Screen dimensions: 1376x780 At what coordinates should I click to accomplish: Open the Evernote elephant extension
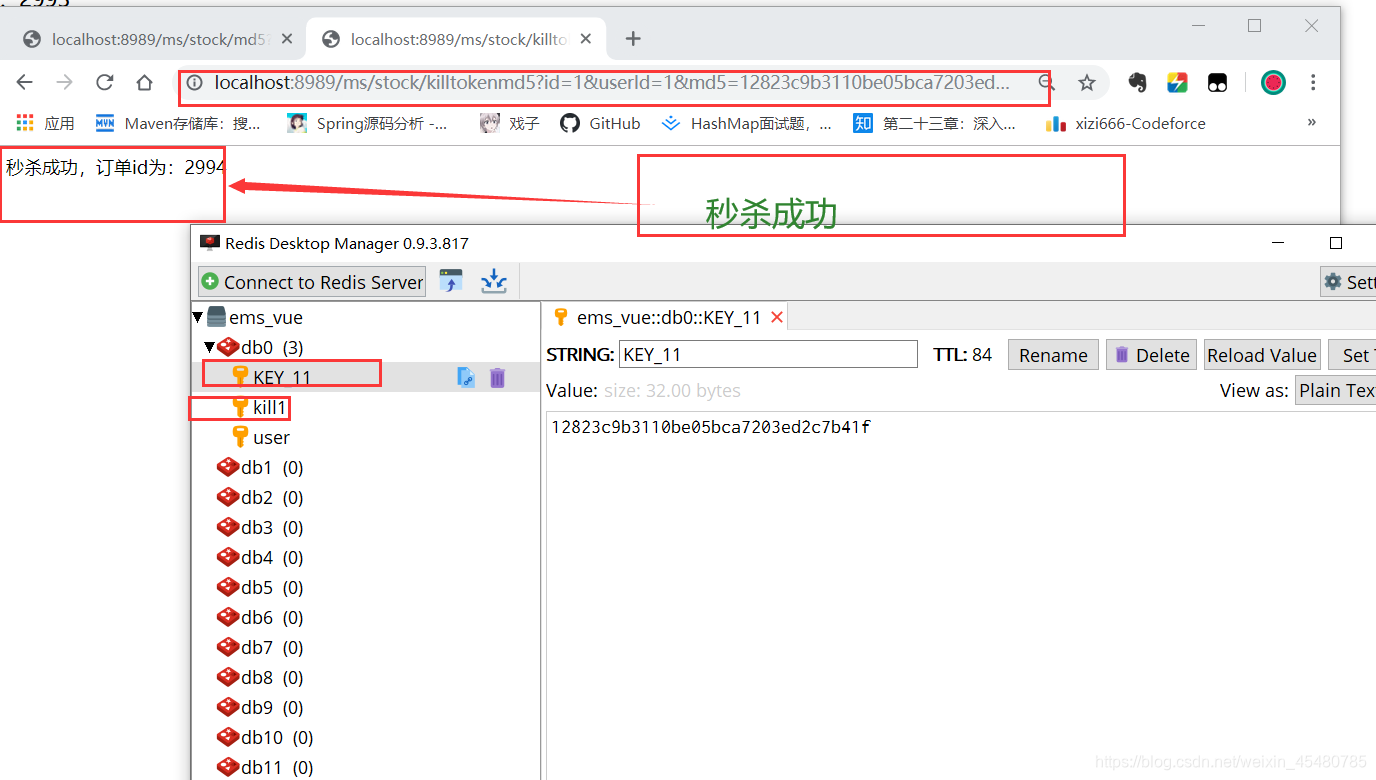coord(1137,83)
